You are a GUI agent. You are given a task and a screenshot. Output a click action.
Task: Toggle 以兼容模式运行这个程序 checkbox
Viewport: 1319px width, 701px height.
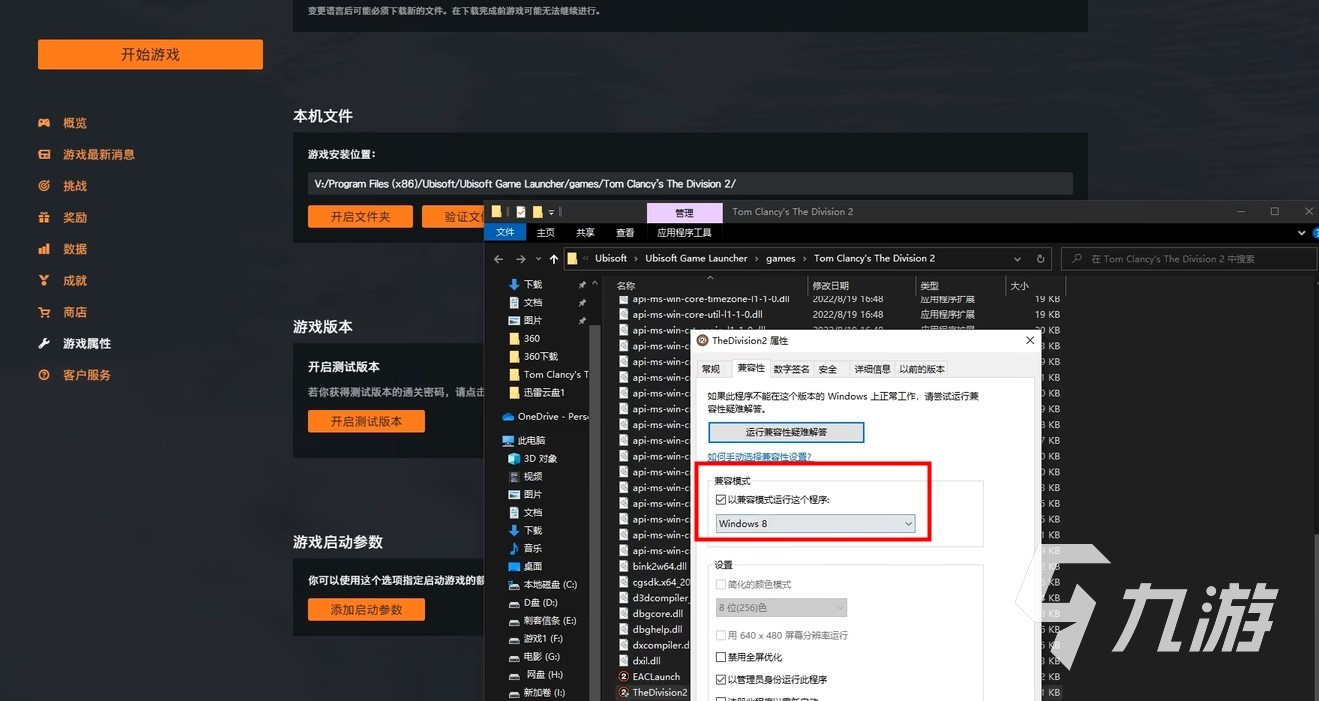pyautogui.click(x=721, y=500)
